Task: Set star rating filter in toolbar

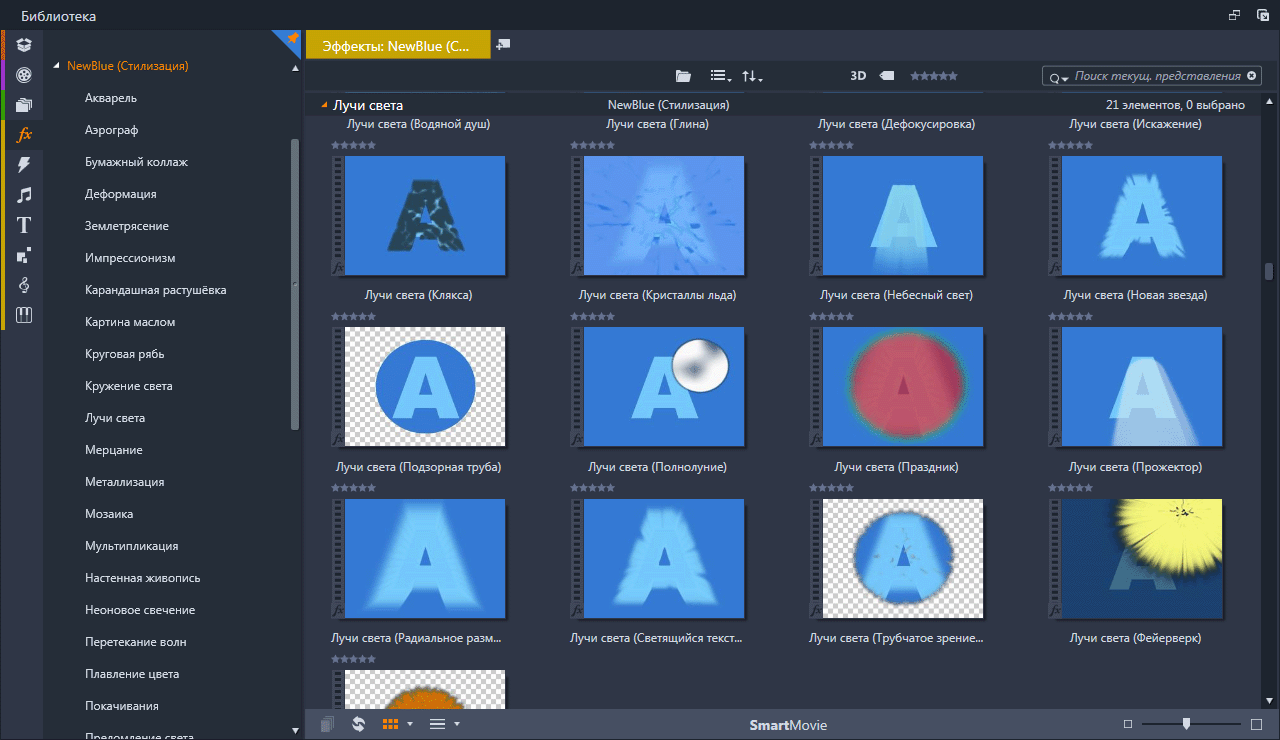Action: pyautogui.click(x=933, y=76)
